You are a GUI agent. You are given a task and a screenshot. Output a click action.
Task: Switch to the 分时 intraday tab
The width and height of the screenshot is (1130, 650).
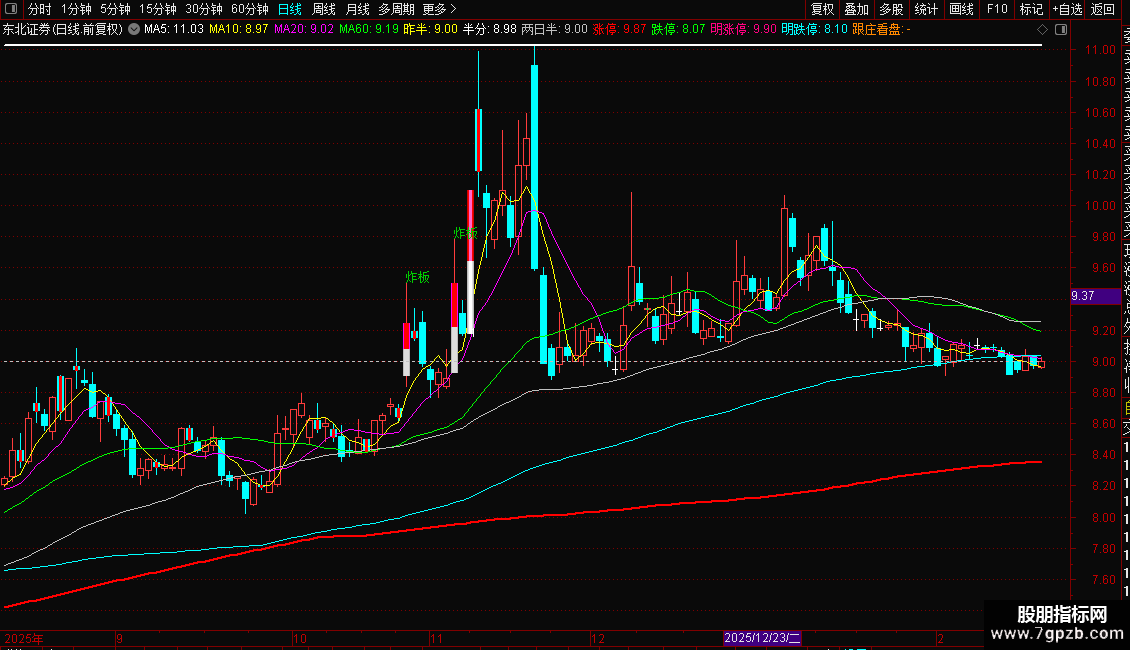point(40,9)
